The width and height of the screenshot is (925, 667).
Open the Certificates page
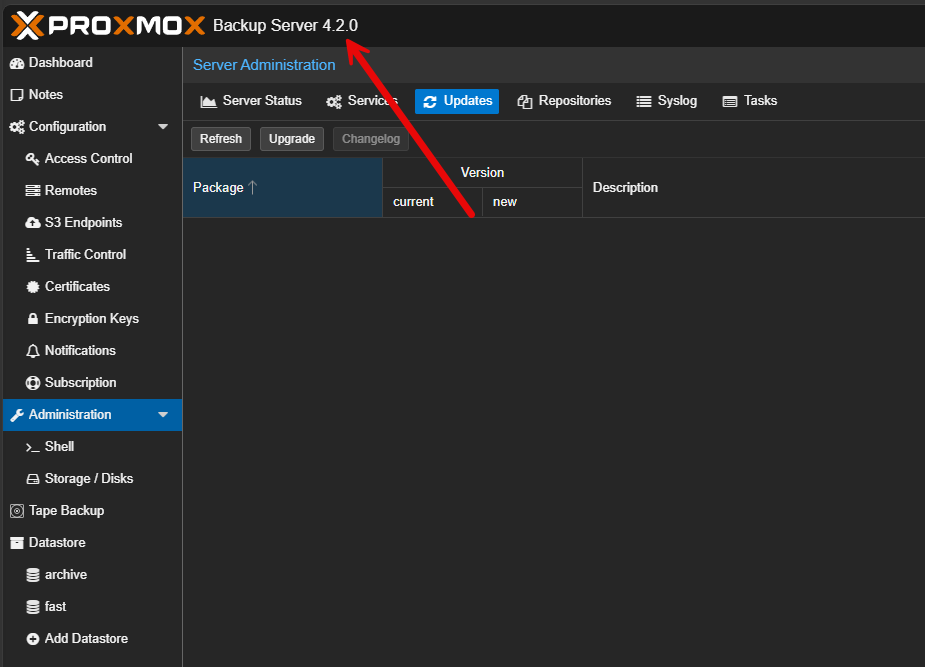pos(93,287)
